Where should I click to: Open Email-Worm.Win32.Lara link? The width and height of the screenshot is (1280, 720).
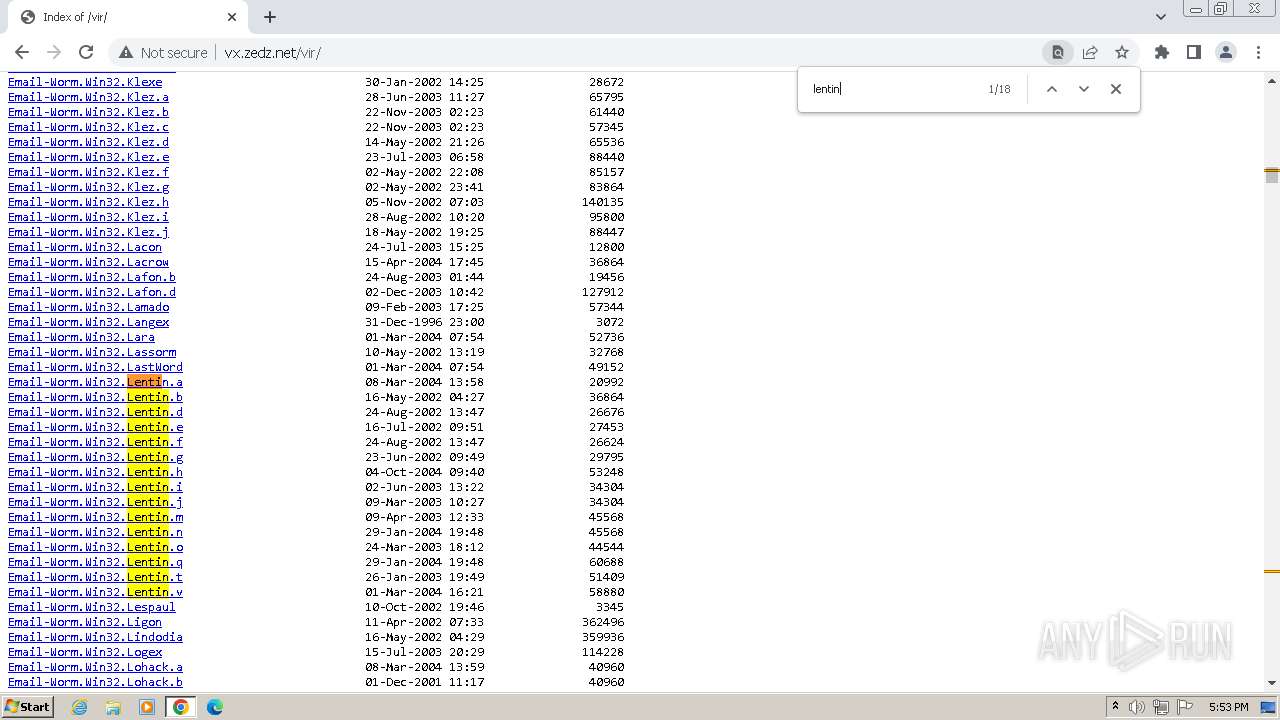point(81,337)
